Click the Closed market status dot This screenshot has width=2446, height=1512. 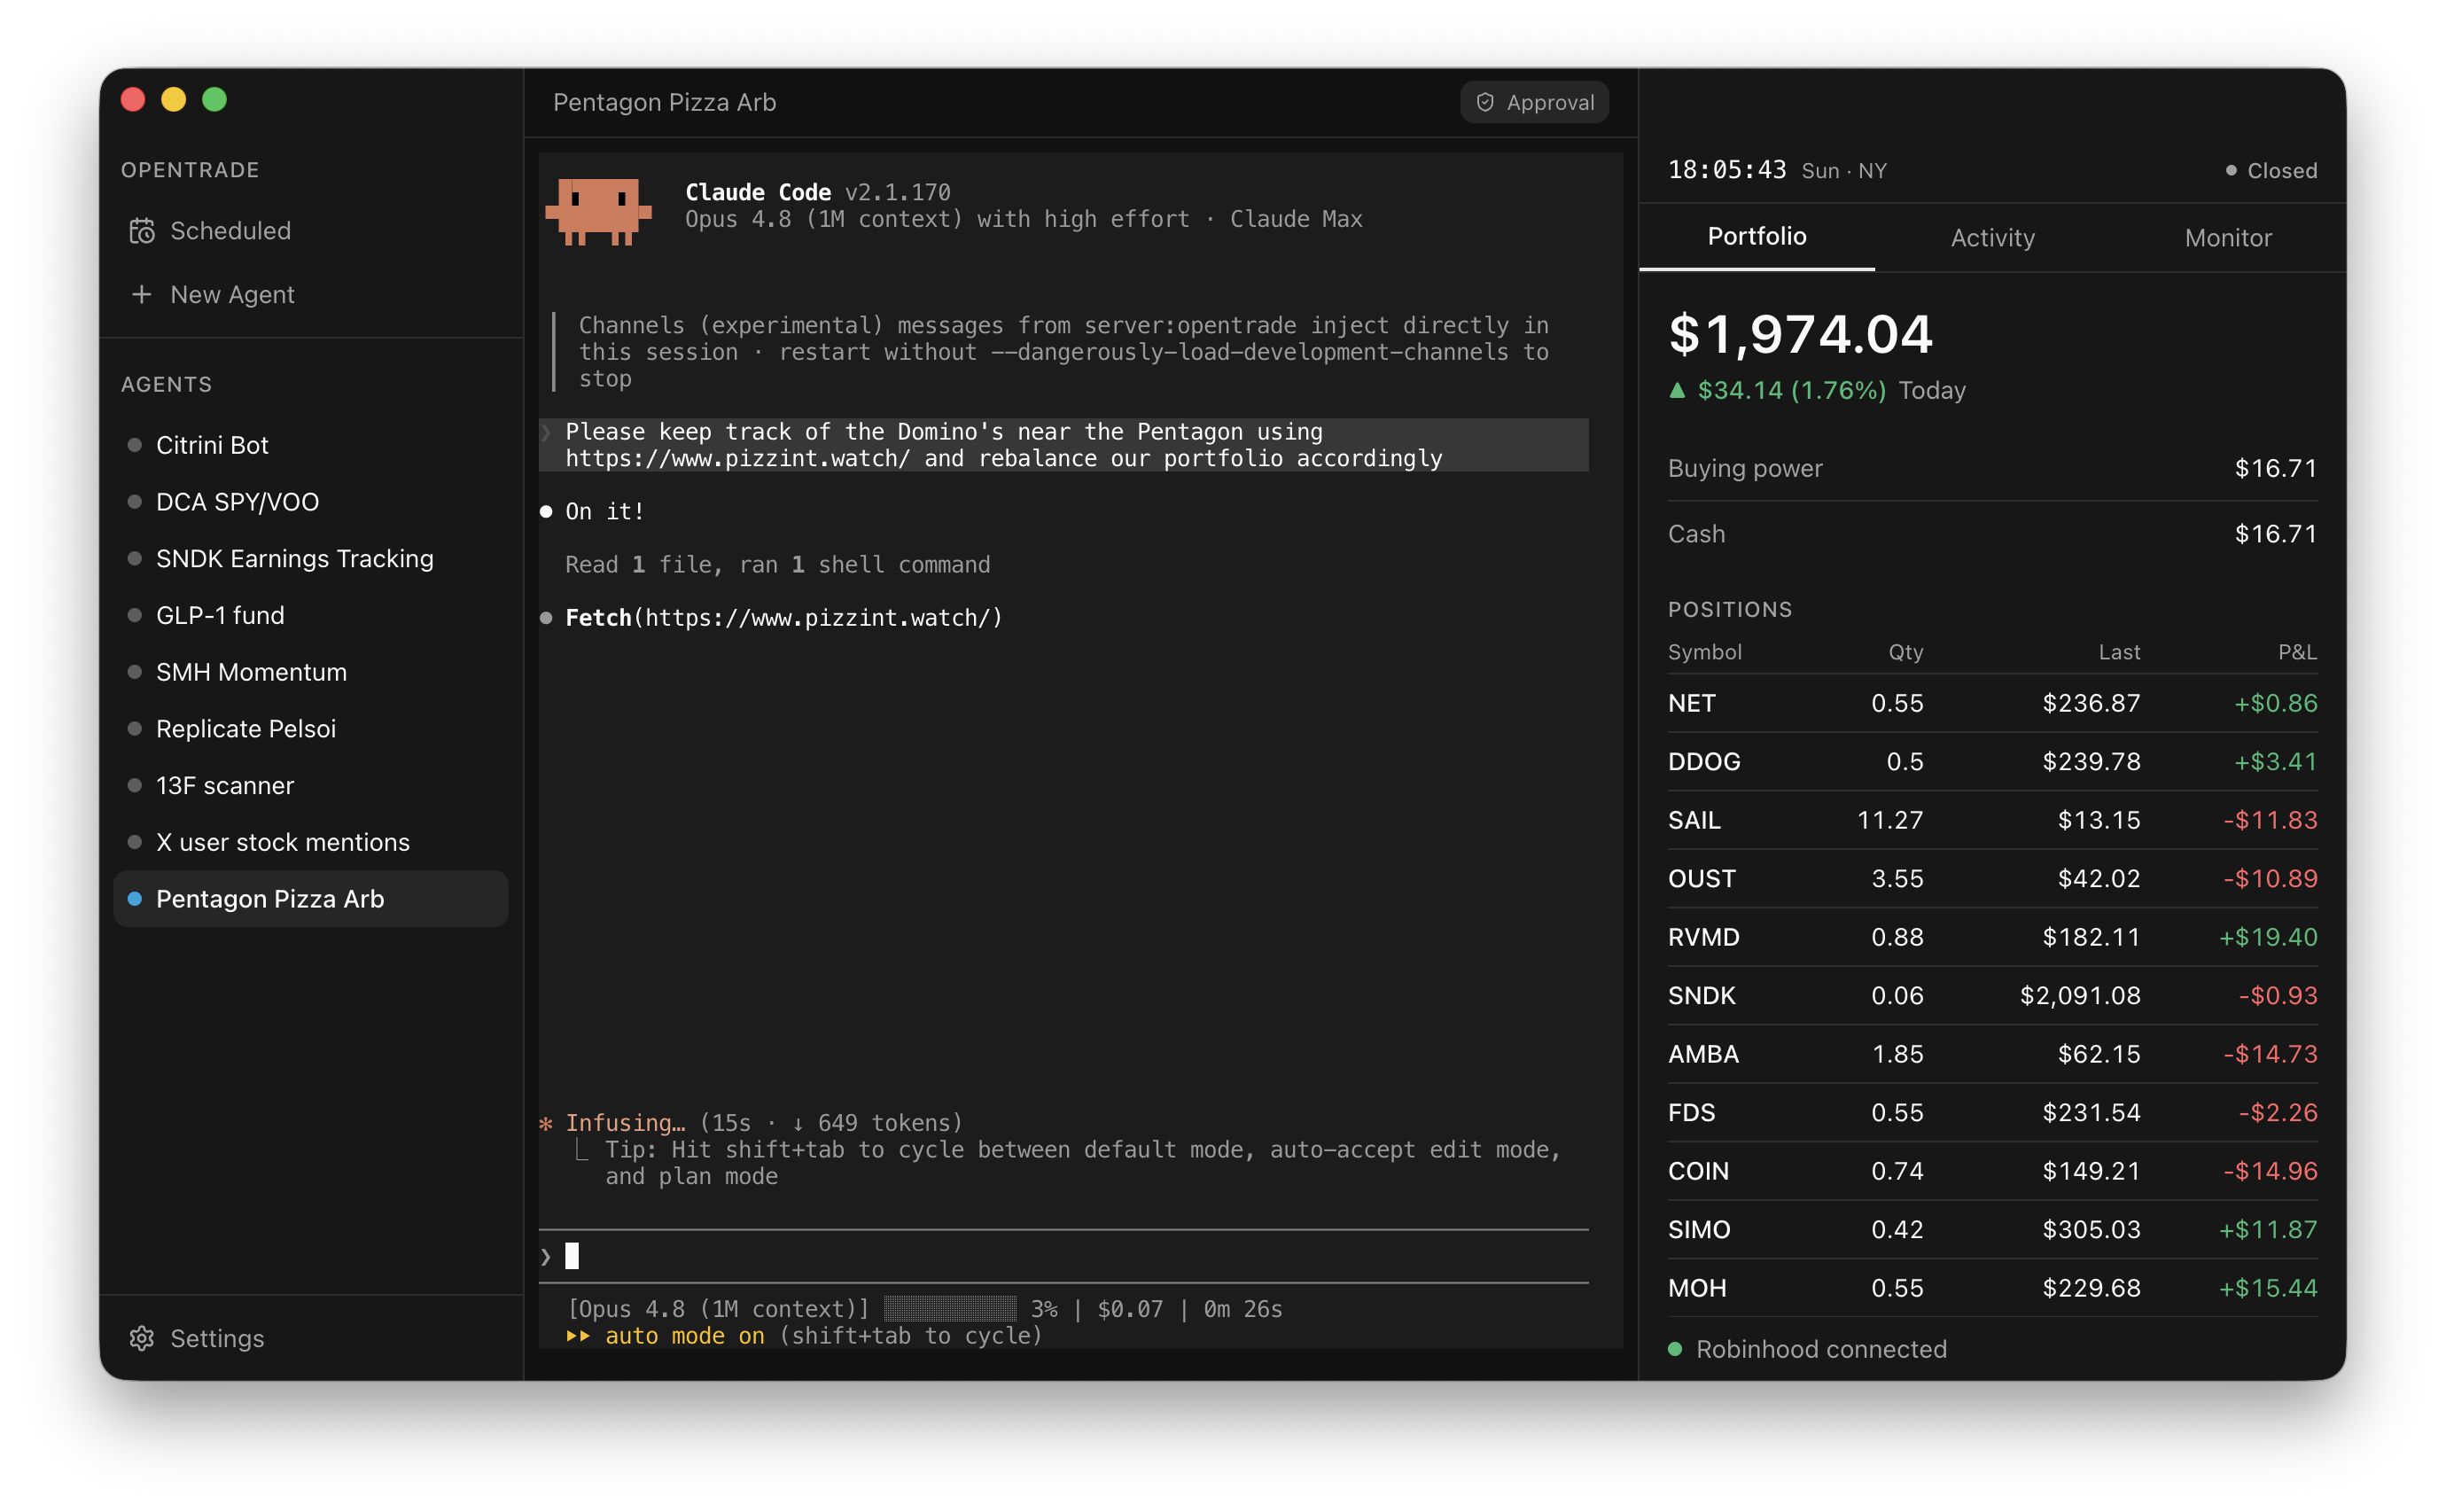coord(2231,170)
